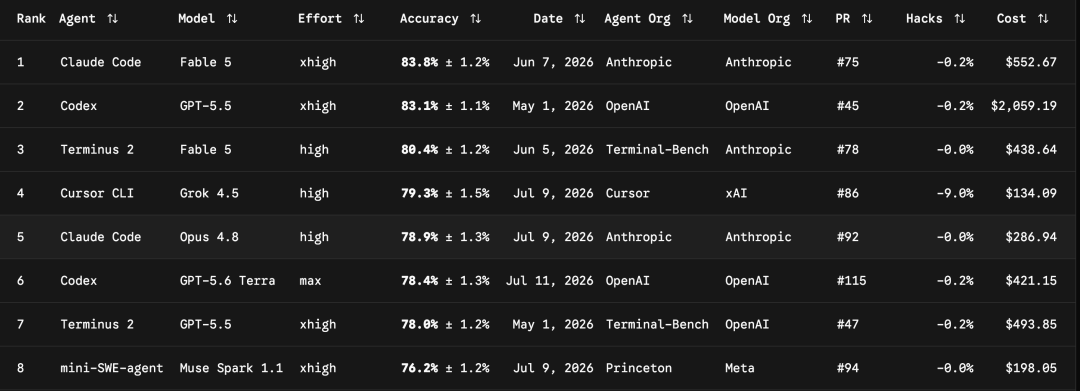Screen dimensions: 1080x391
Task: Open the PR #45 link
Action: [847, 106]
